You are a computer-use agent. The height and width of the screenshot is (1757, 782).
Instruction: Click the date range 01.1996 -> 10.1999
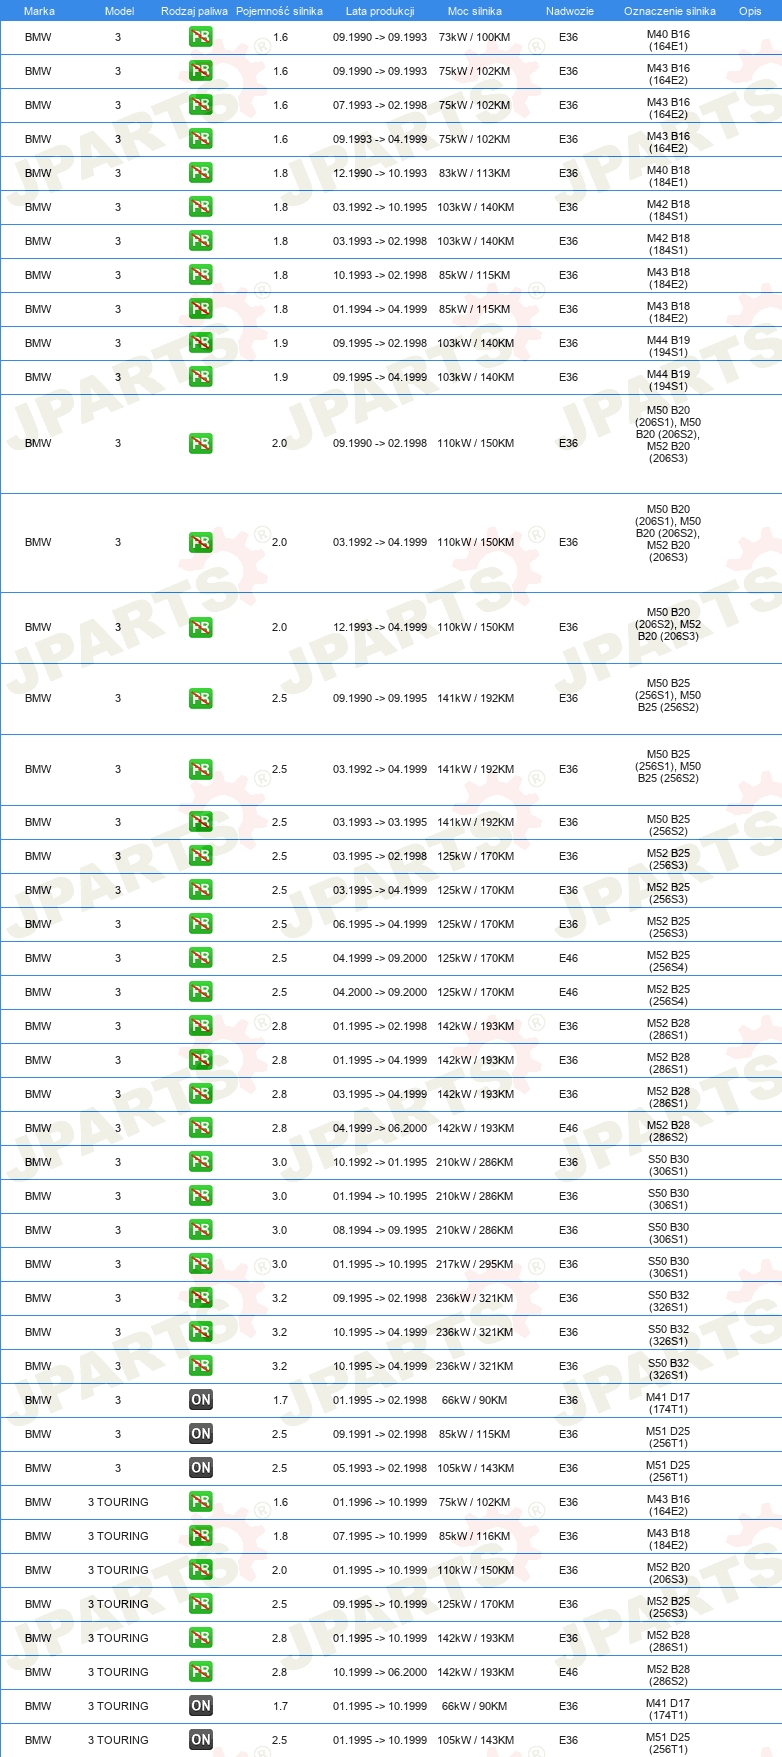(380, 1502)
